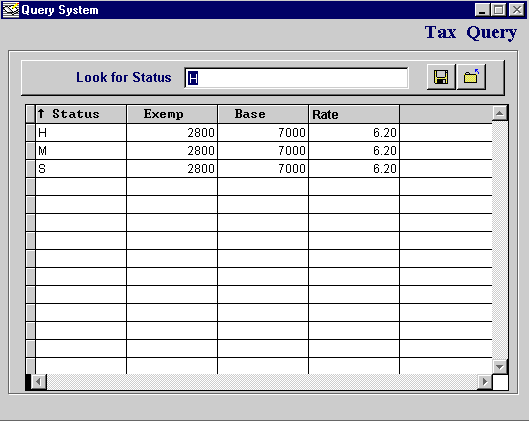529x421 pixels.
Task: Sort by the Status column header
Action: click(81, 114)
